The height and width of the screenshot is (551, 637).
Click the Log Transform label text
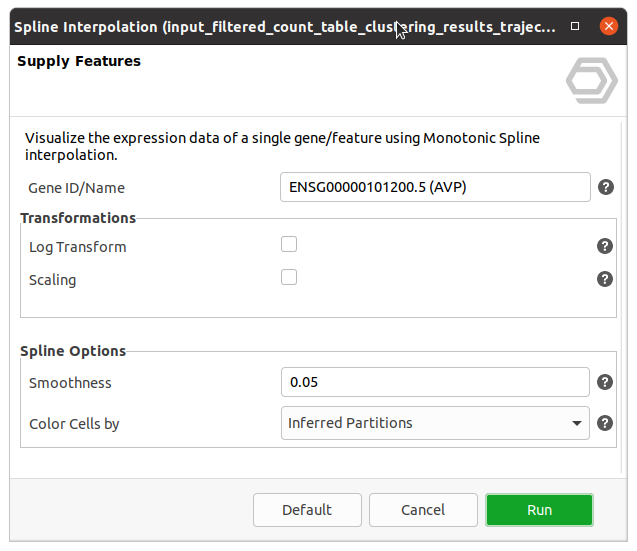coord(77,247)
